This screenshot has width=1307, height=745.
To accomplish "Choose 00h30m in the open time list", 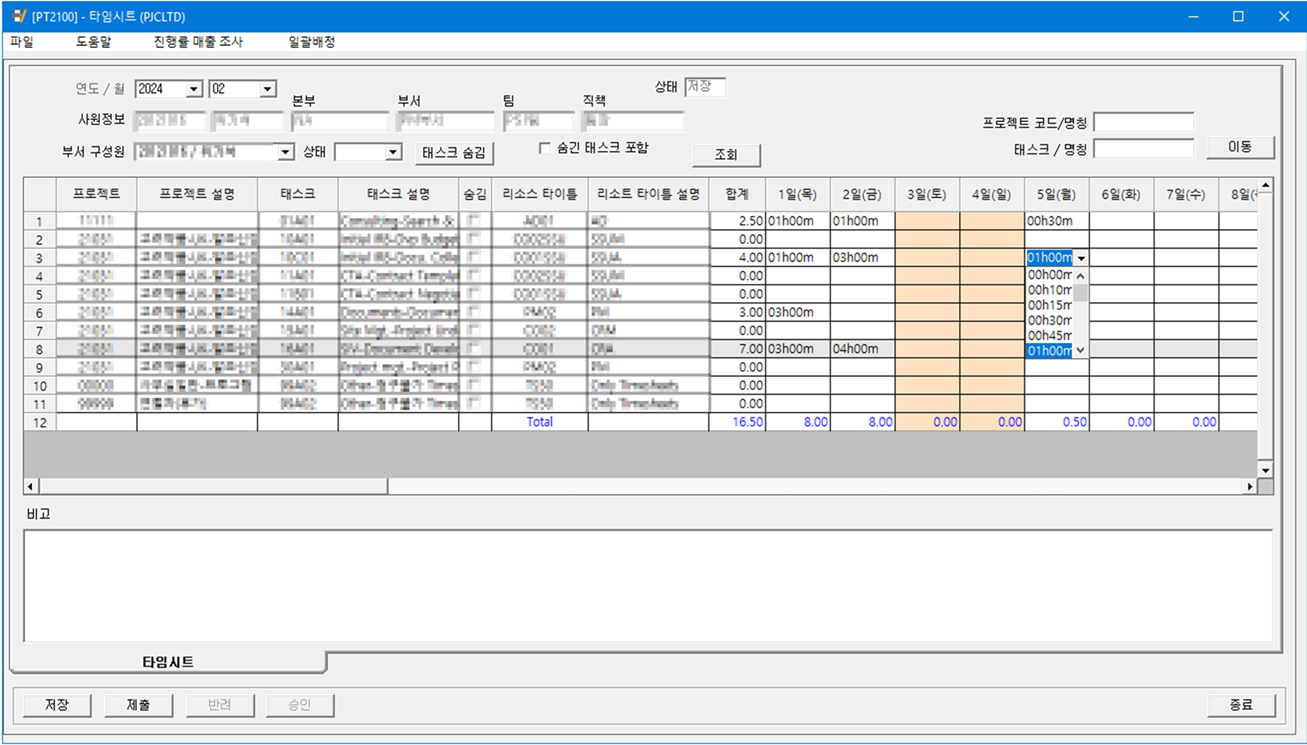I will 1050,320.
